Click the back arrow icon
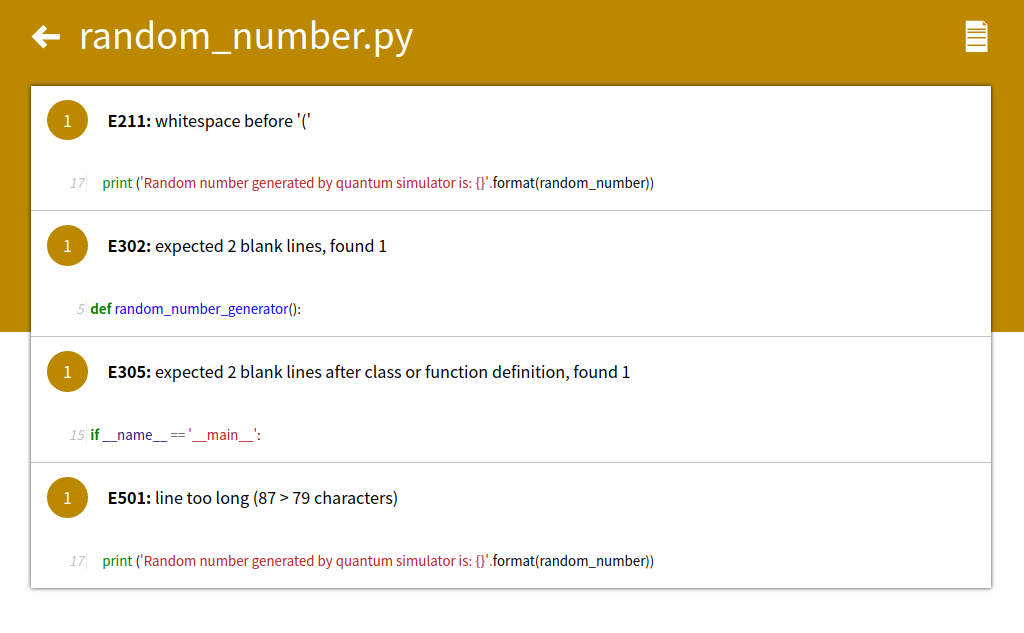This screenshot has height=633, width=1024. point(46,37)
